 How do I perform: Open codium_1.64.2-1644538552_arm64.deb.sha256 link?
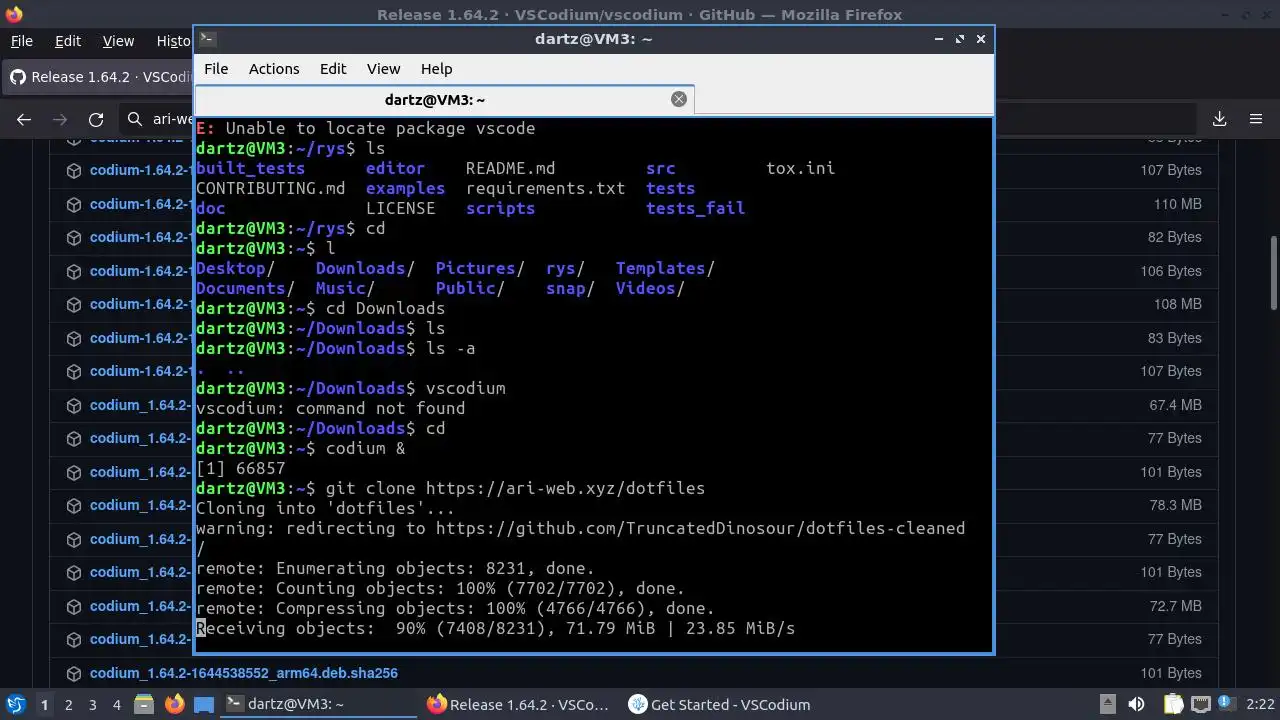click(244, 673)
